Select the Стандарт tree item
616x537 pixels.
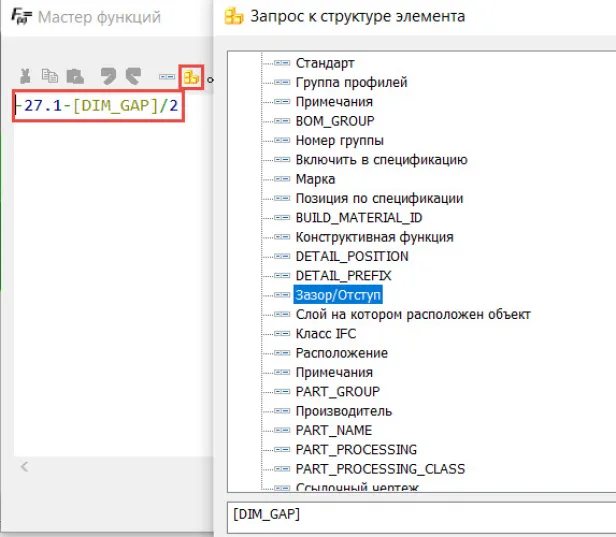pos(325,63)
